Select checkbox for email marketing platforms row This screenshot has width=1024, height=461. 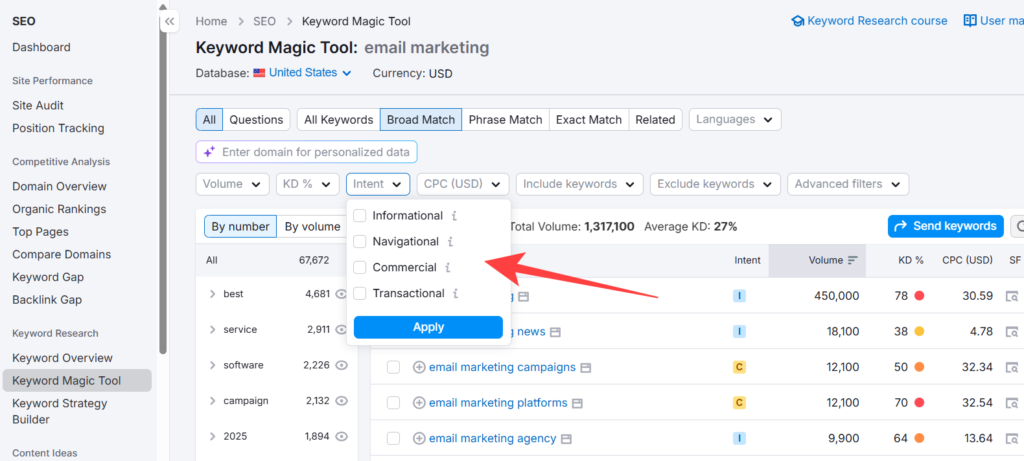coord(393,403)
